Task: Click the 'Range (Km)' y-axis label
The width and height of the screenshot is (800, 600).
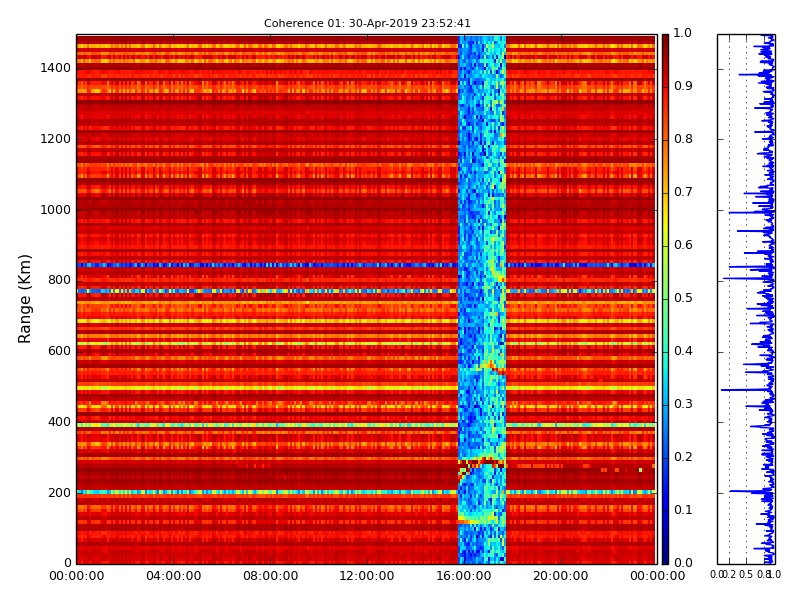Action: (x=24, y=299)
